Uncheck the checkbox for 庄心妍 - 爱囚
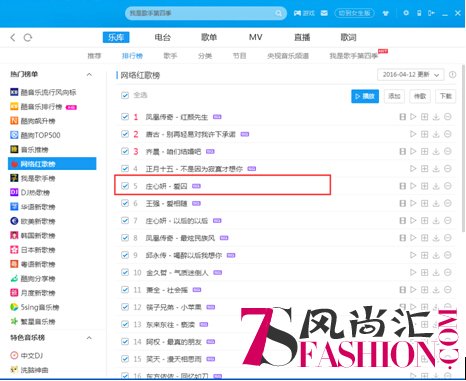 (x=125, y=186)
